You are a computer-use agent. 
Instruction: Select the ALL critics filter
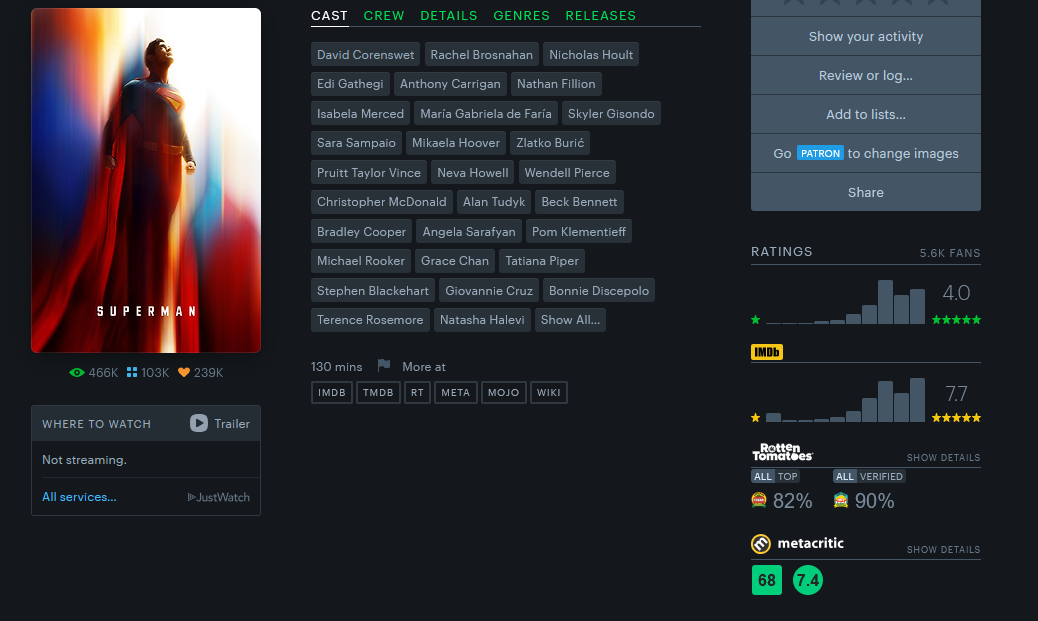pyautogui.click(x=763, y=477)
